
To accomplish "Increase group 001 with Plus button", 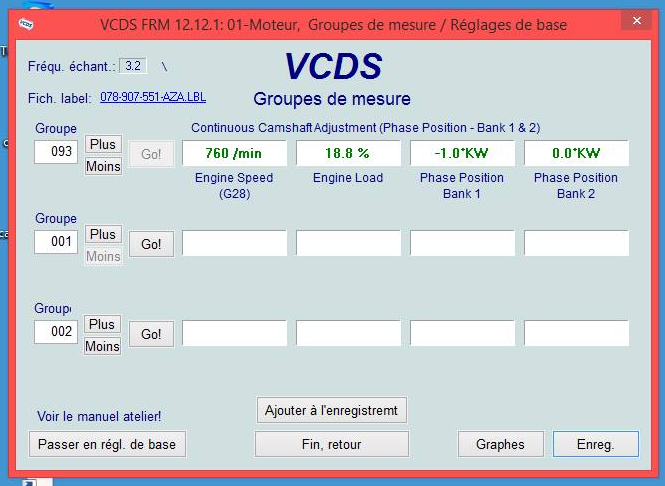I will click(x=103, y=234).
